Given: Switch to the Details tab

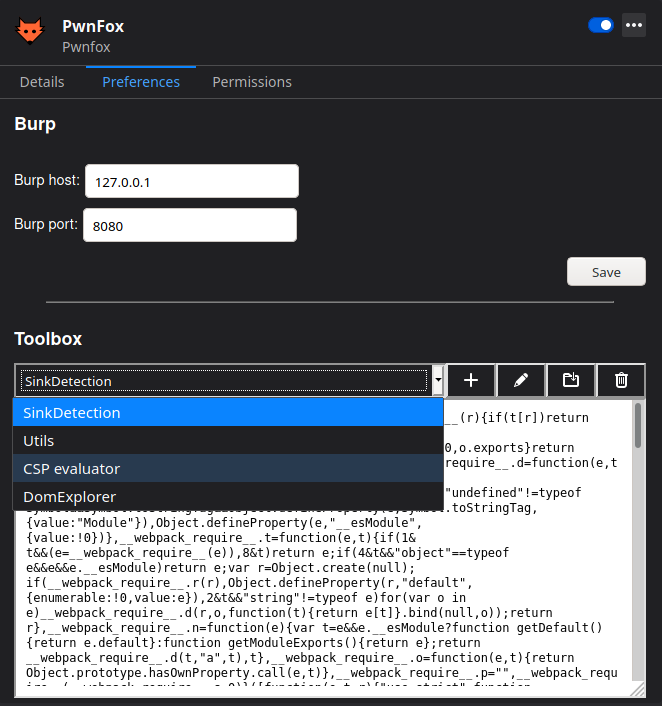Looking at the screenshot, I should pyautogui.click(x=42, y=82).
